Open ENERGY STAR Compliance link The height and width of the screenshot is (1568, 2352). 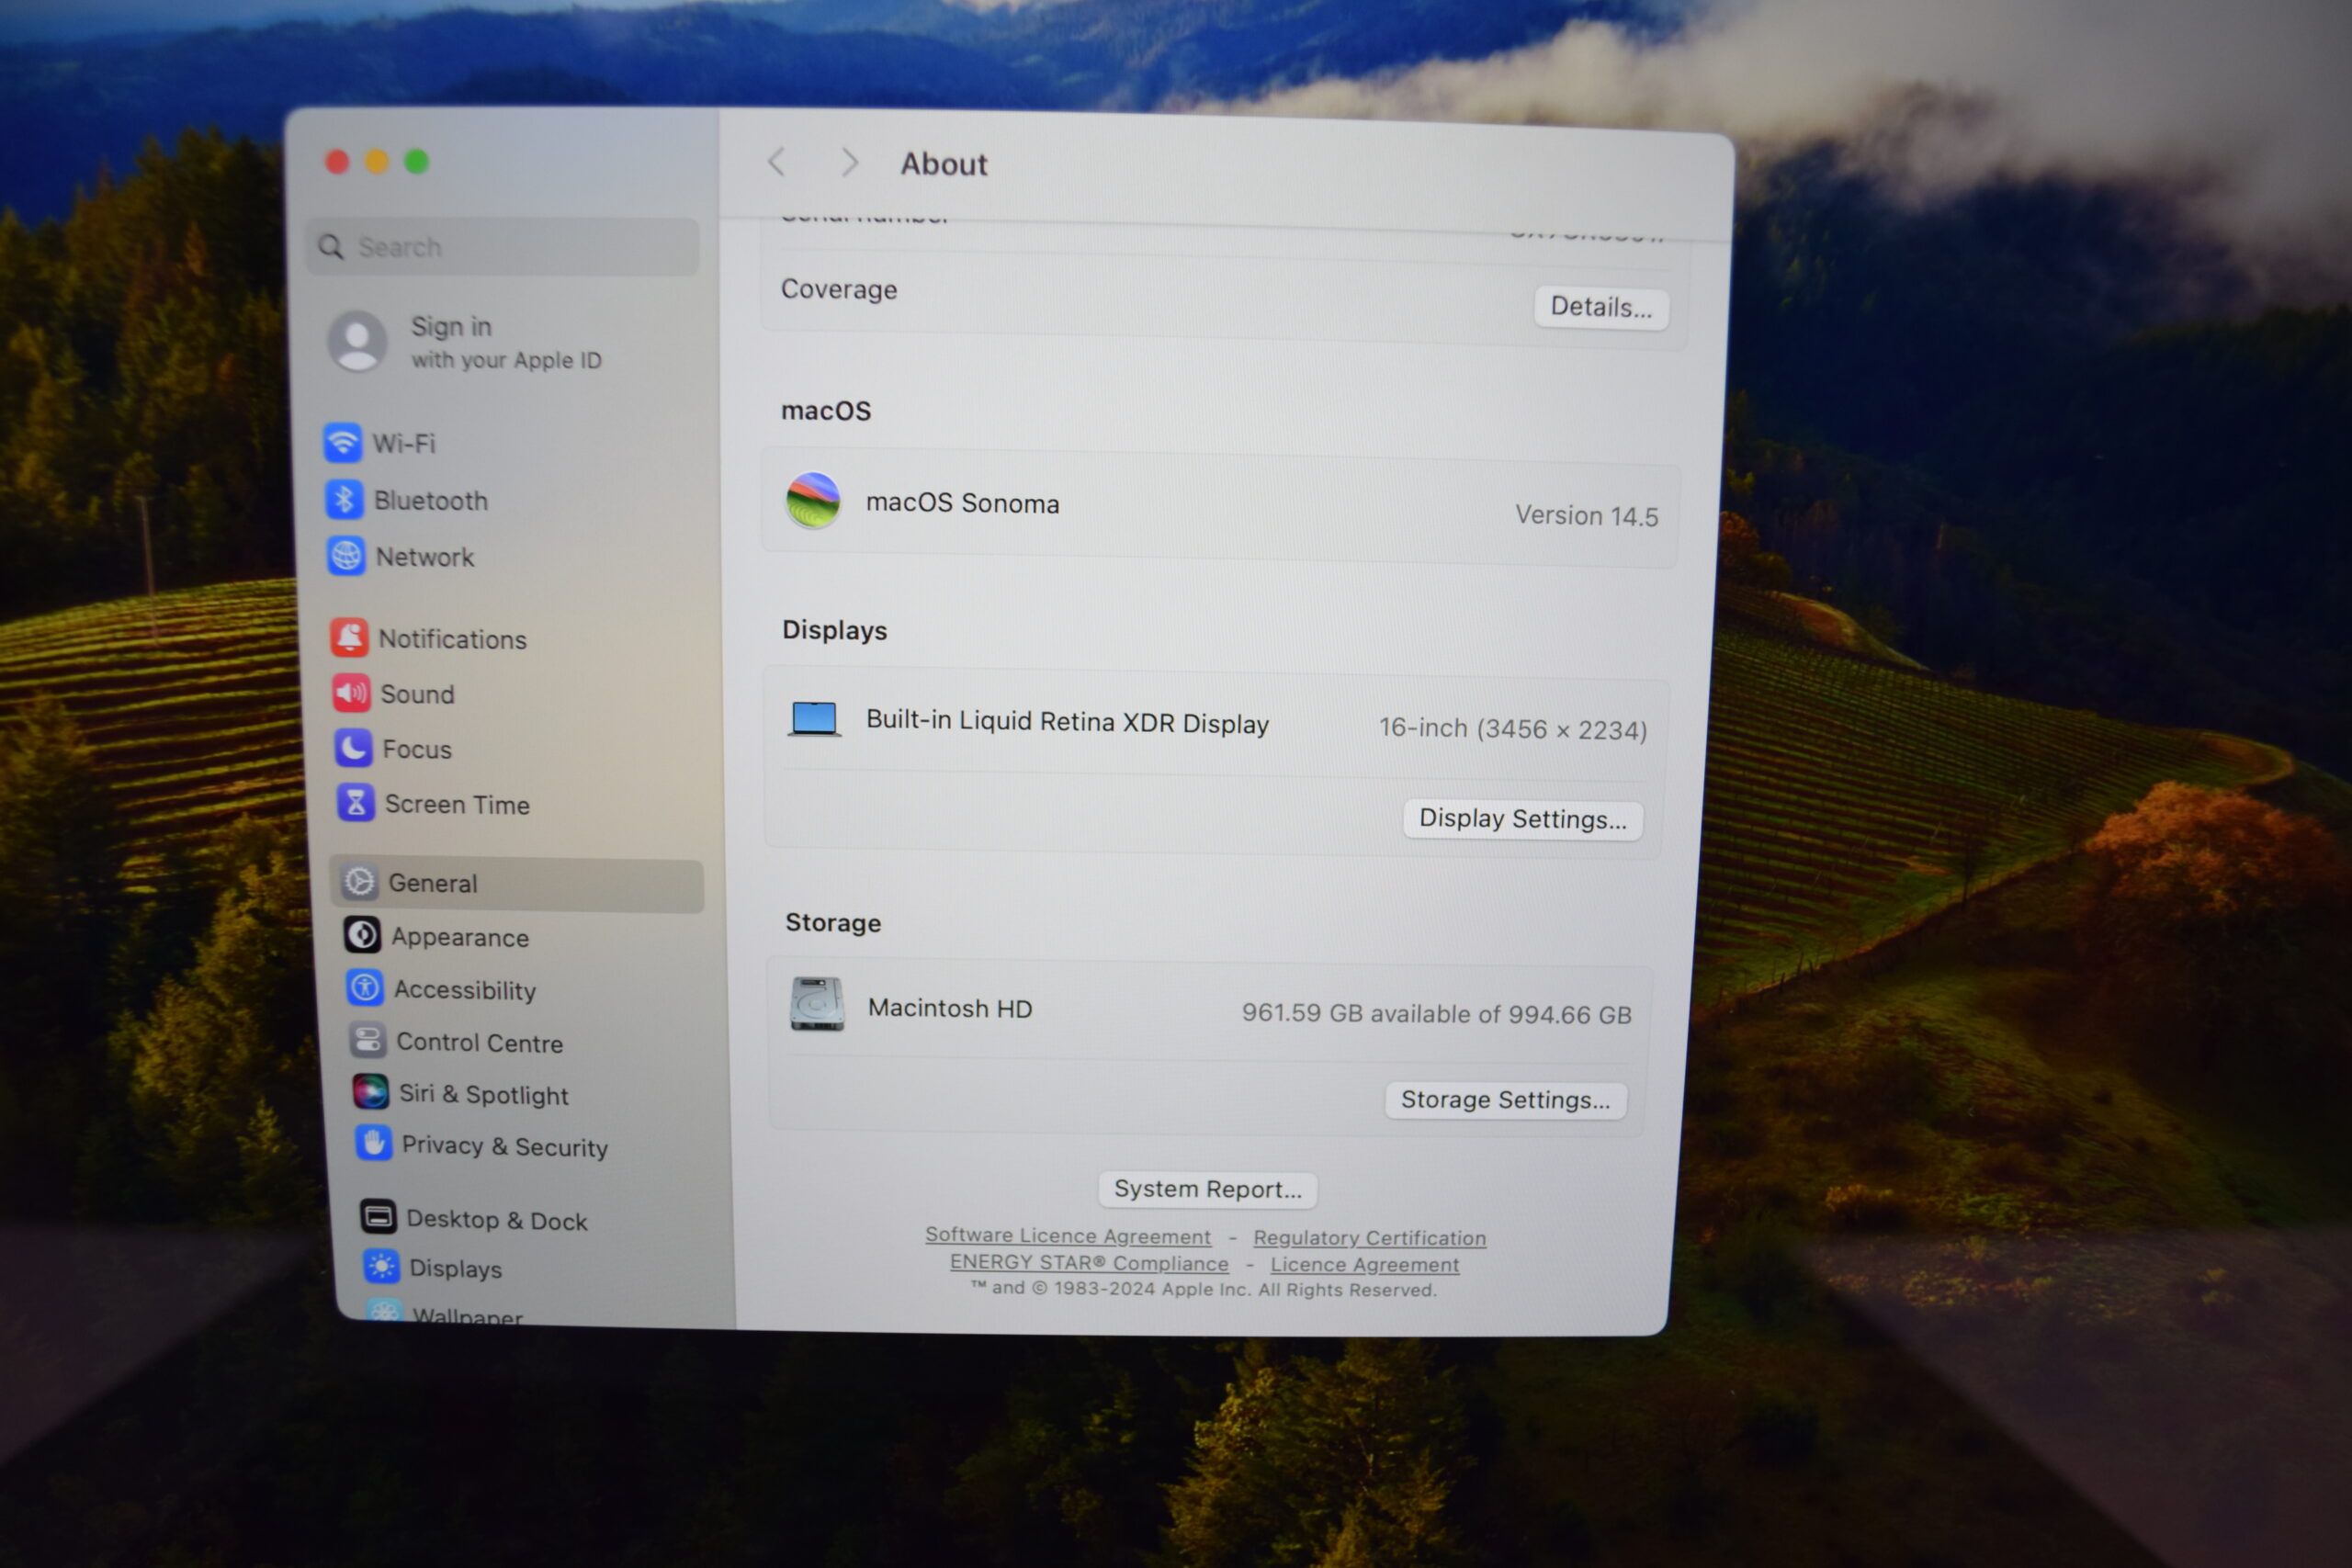click(1089, 1263)
